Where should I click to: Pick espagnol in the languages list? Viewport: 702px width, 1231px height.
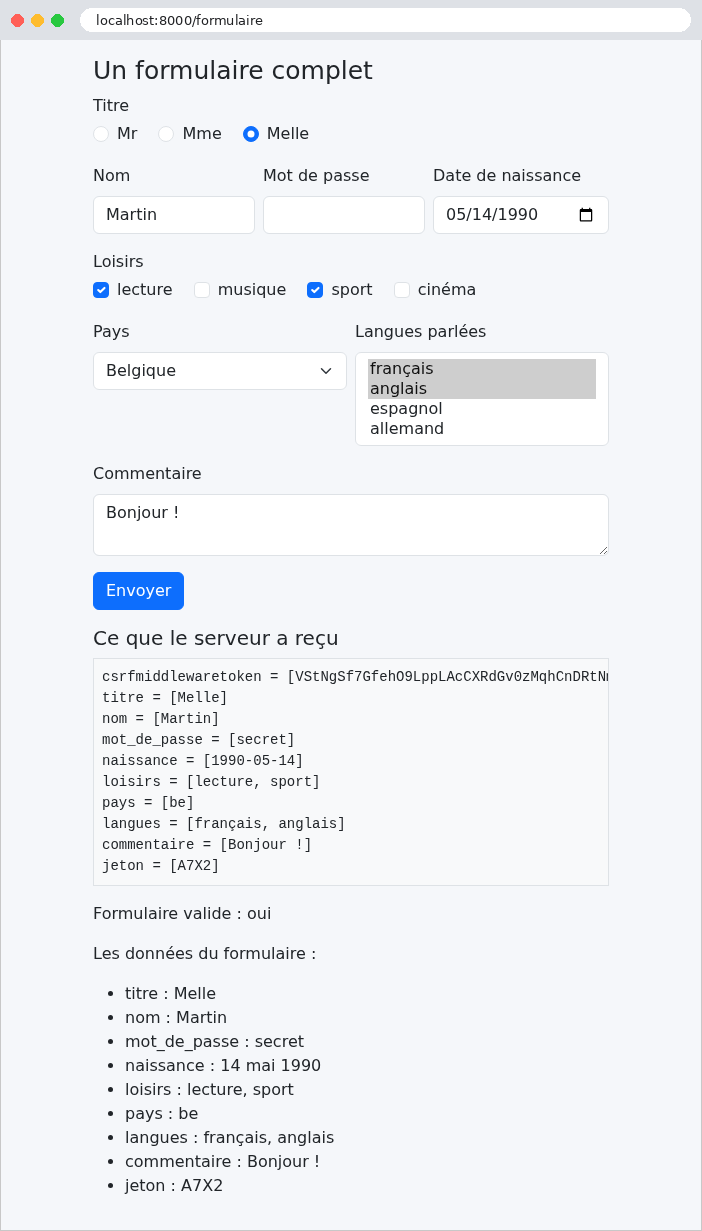[482, 409]
